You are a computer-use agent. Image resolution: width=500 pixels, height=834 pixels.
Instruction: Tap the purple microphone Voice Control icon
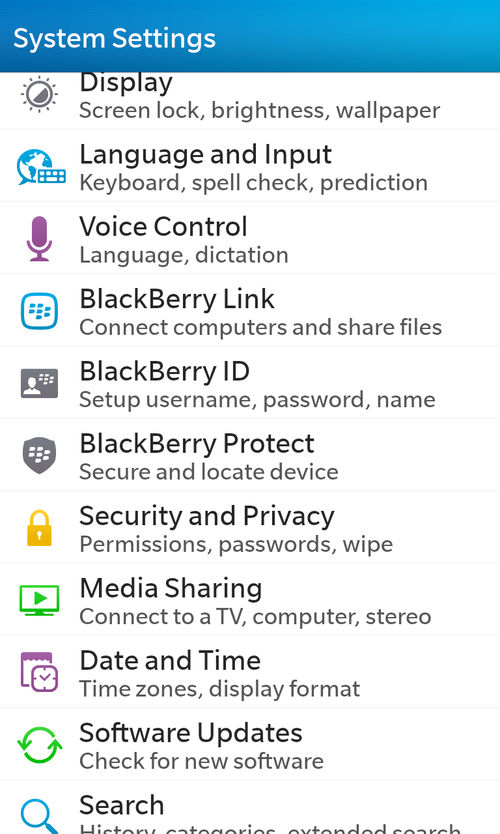pos(39,239)
